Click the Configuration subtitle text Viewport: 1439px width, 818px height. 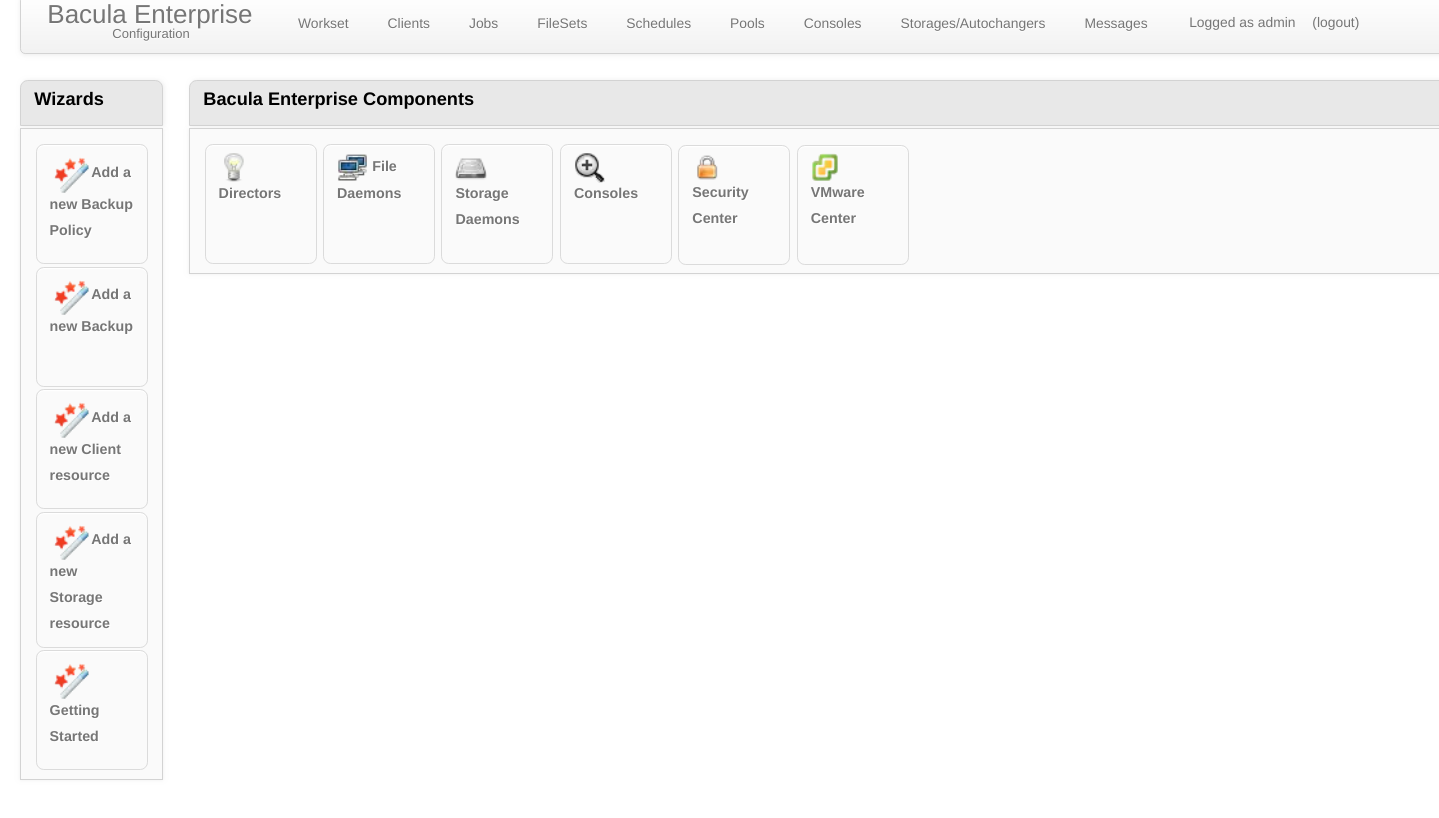click(x=151, y=34)
